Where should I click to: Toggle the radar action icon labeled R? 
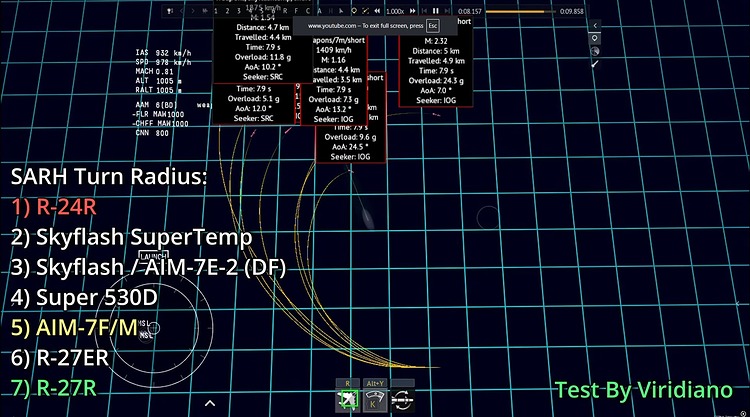[347, 397]
